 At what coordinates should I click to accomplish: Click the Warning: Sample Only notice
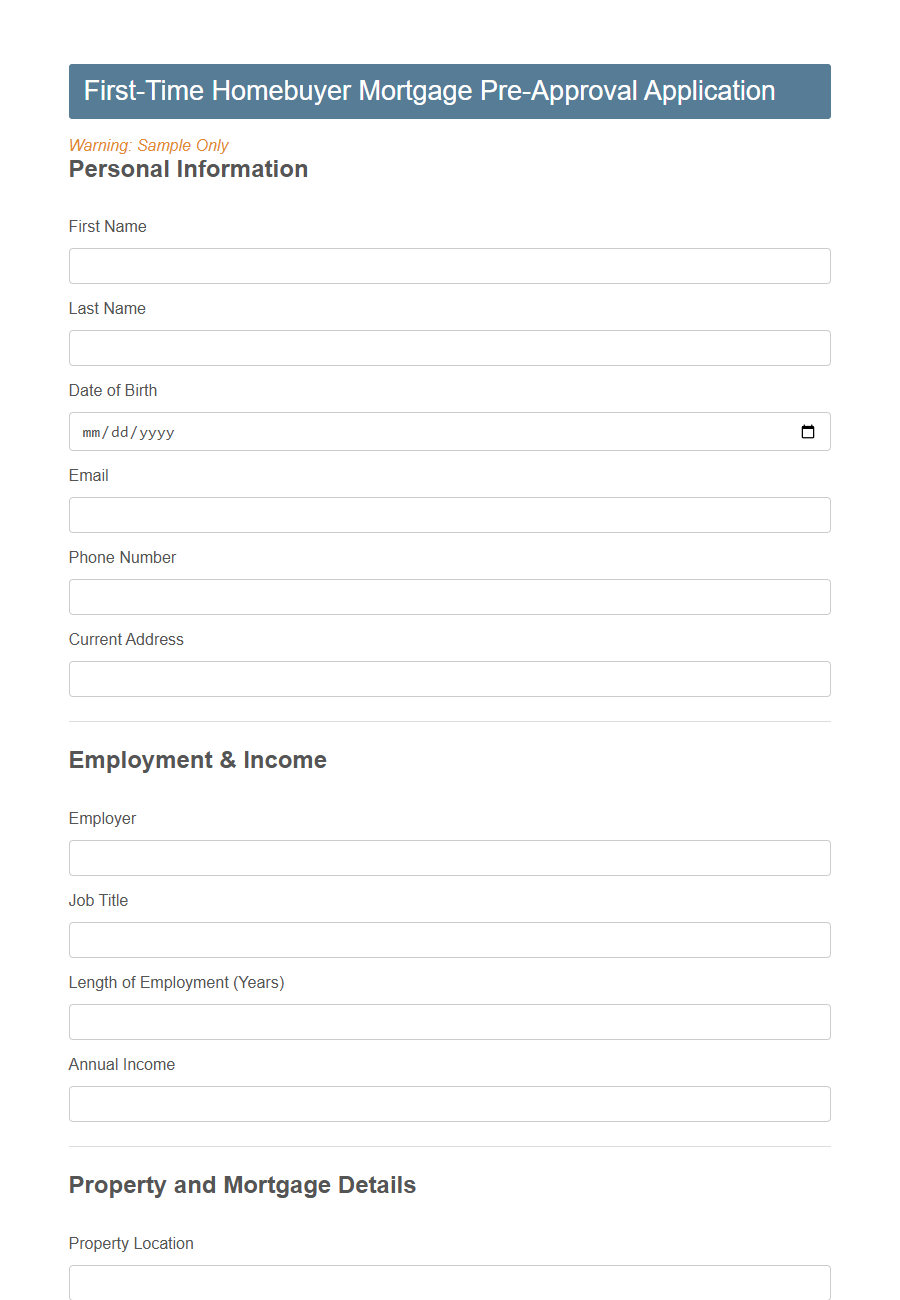click(148, 145)
